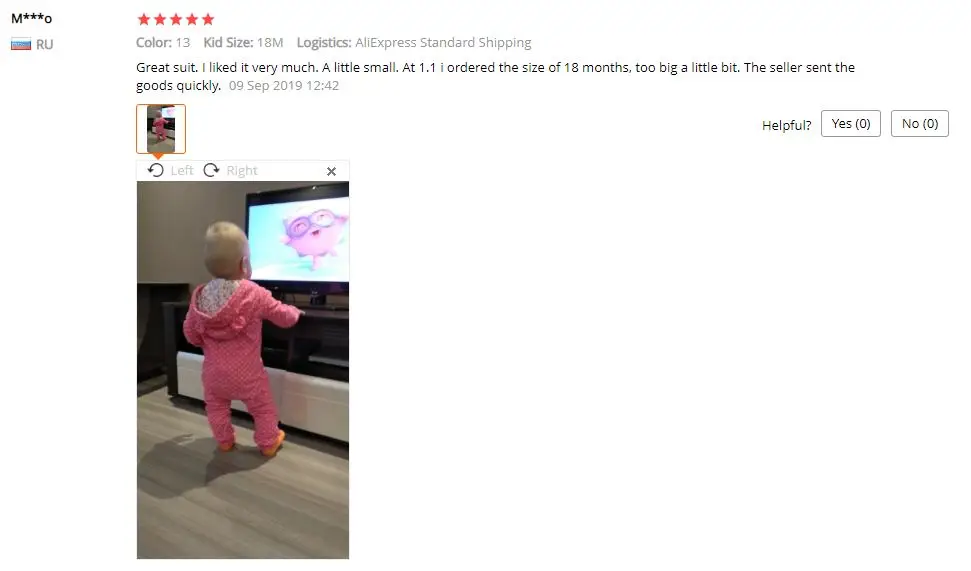Mark review unhelpful with No (0)

(x=920, y=124)
